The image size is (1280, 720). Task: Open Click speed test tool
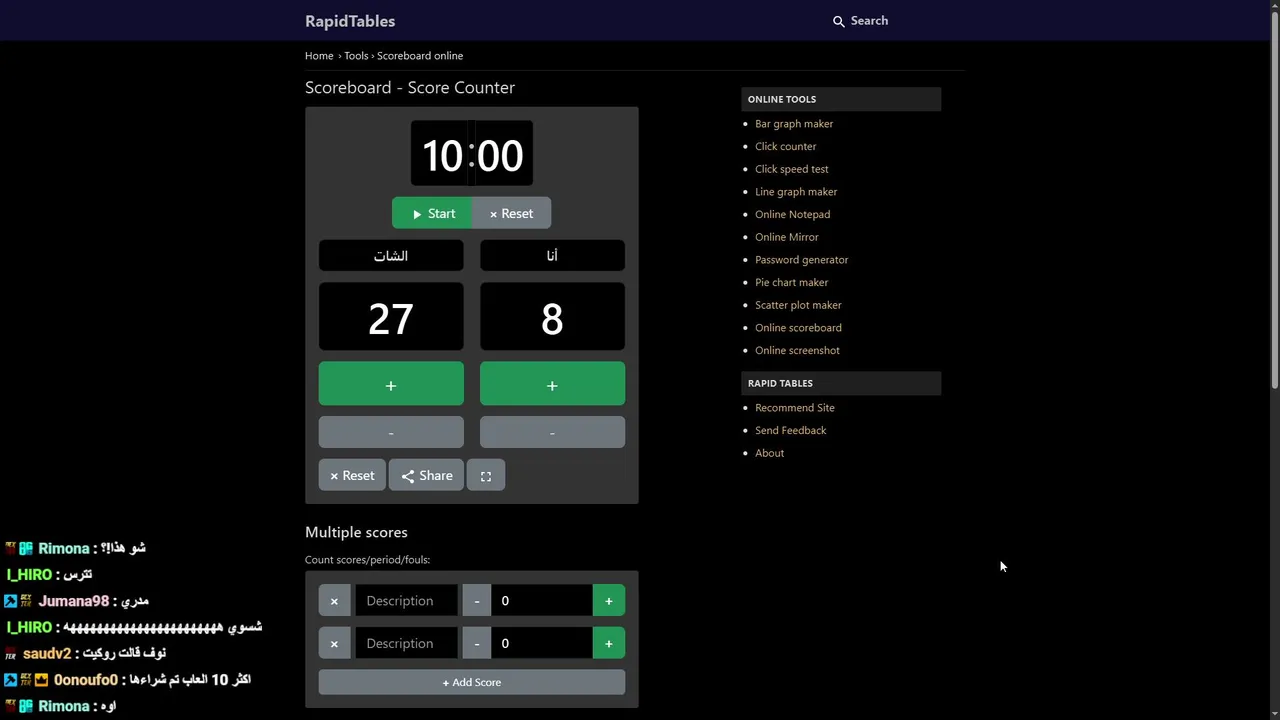coord(791,169)
